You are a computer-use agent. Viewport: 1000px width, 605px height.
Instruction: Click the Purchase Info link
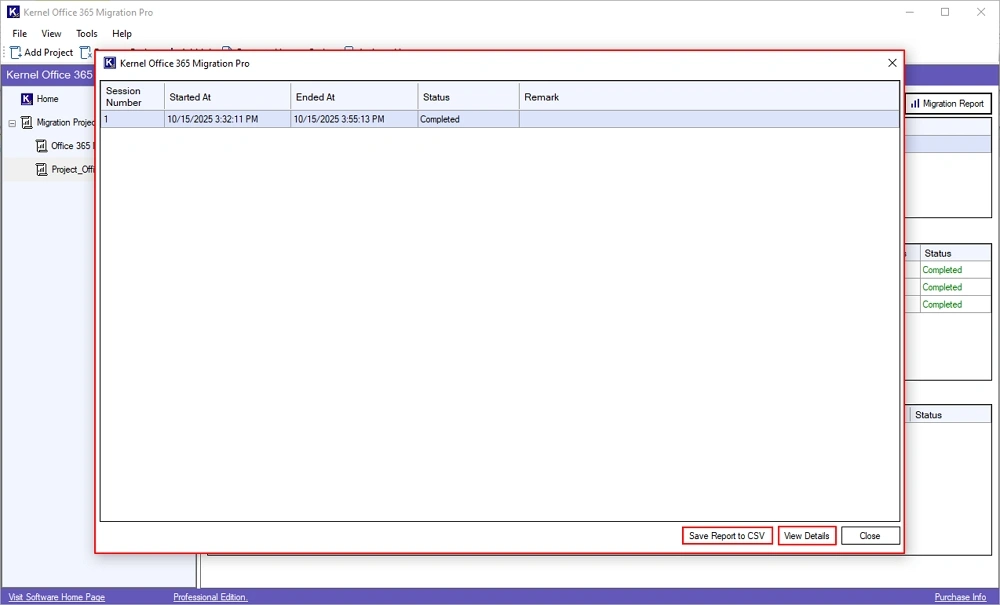[x=959, y=597]
